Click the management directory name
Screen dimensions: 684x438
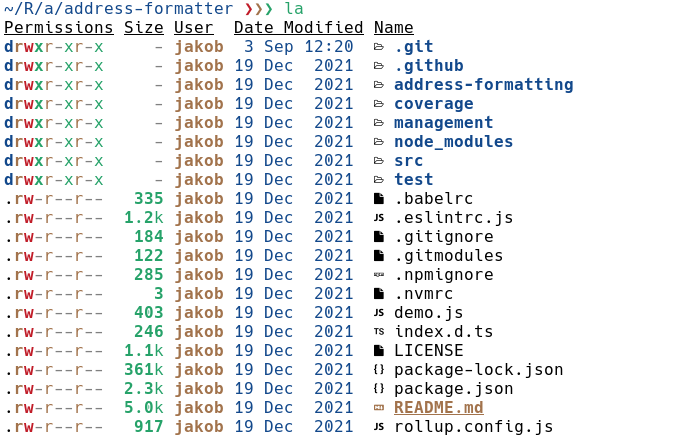coord(444,123)
